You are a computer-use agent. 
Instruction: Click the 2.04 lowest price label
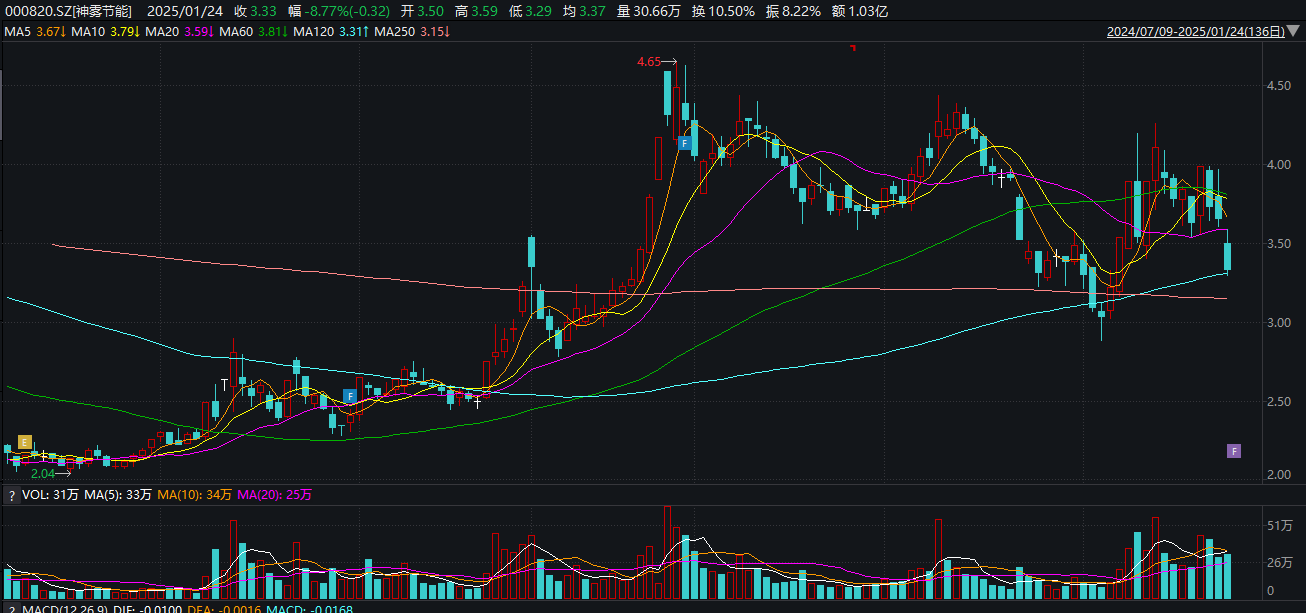point(58,474)
